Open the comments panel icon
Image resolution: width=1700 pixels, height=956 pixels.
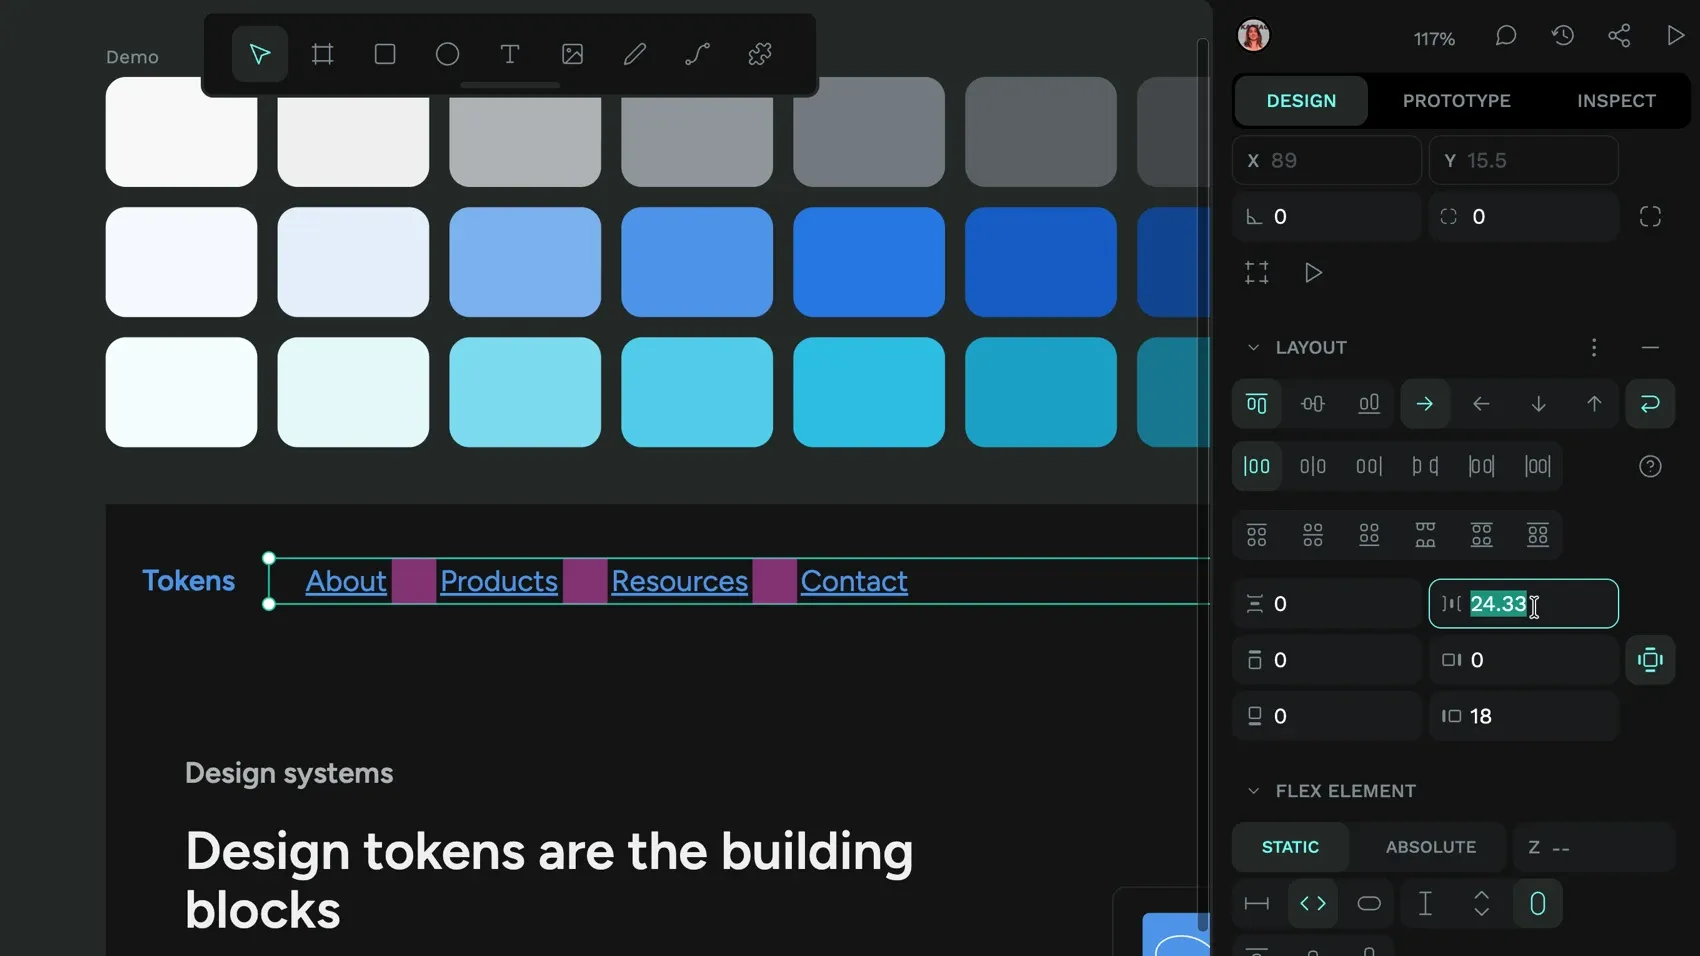click(1506, 36)
